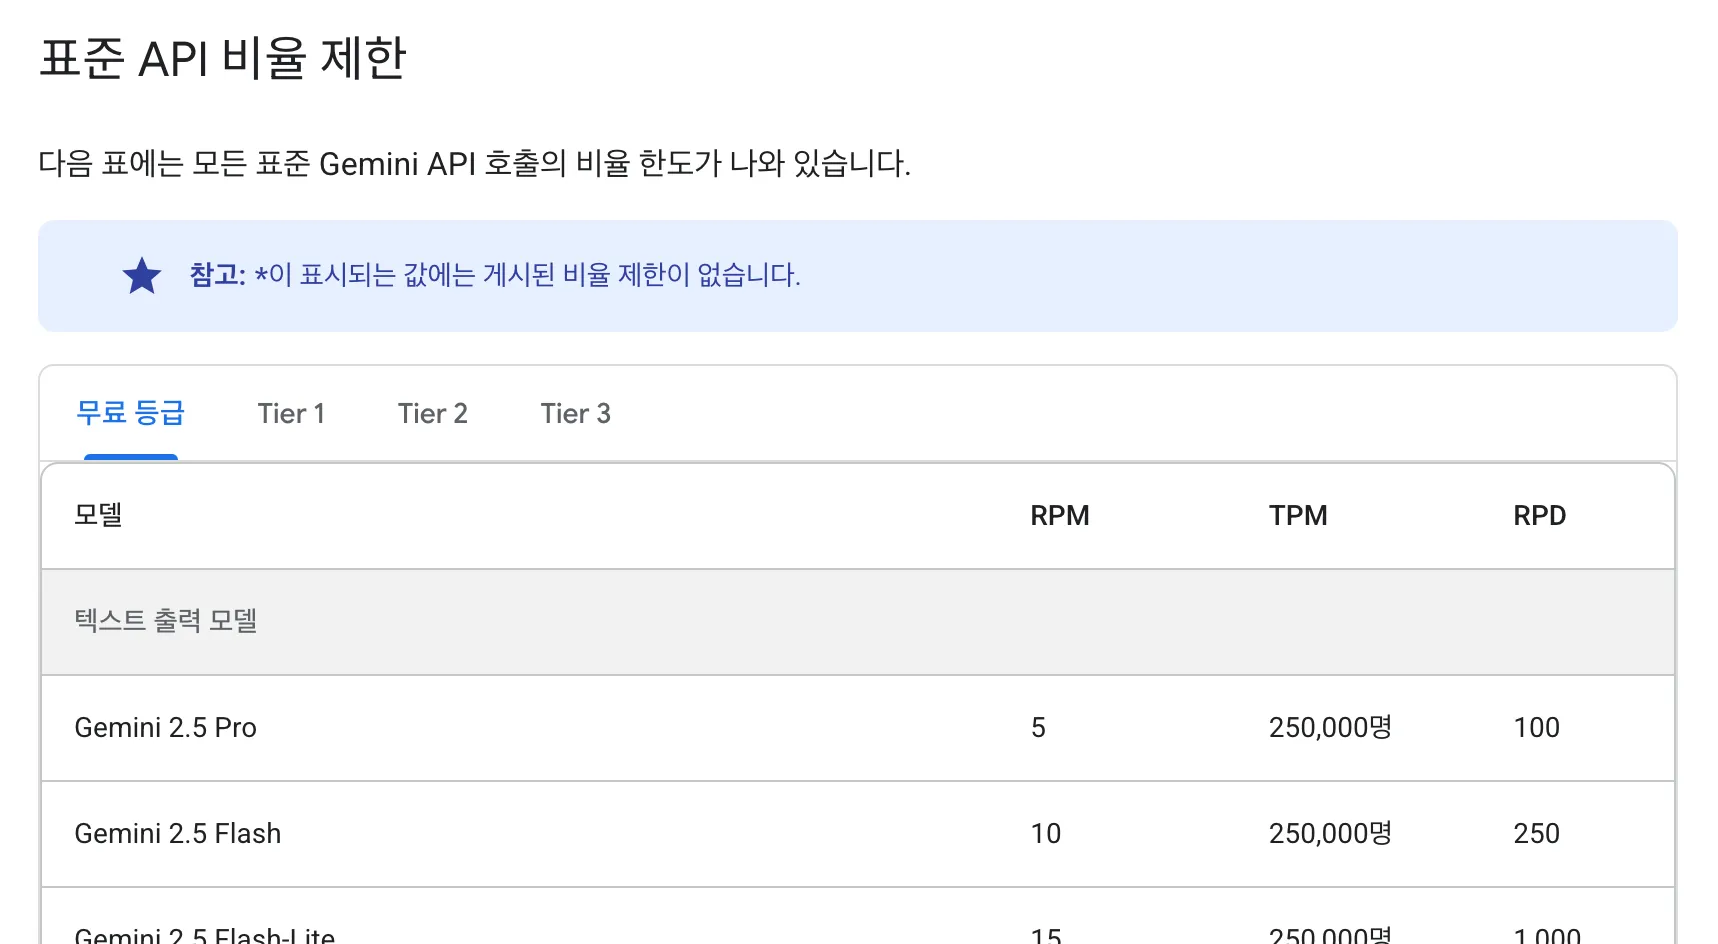Click the intro sentence about Gemini API 호출
Screen dimensions: 1718x944
point(474,163)
